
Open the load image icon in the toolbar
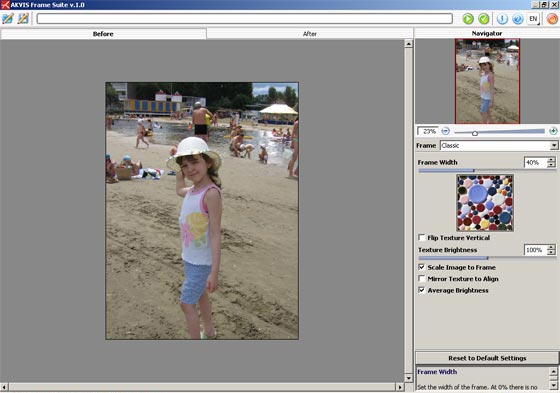coord(8,19)
